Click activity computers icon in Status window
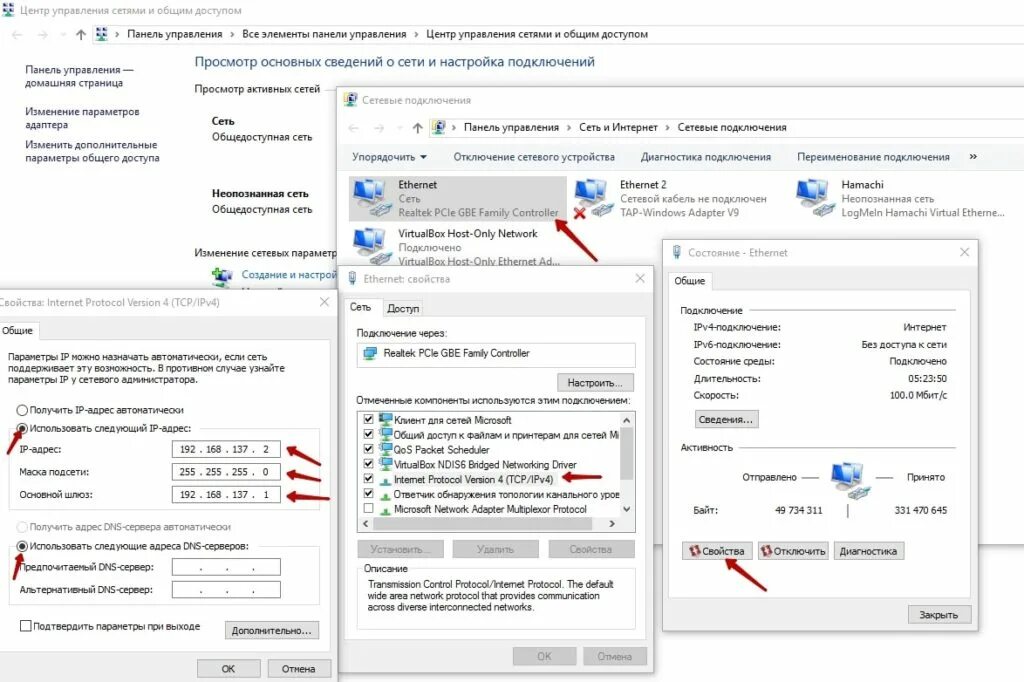The image size is (1024, 682). coord(850,479)
